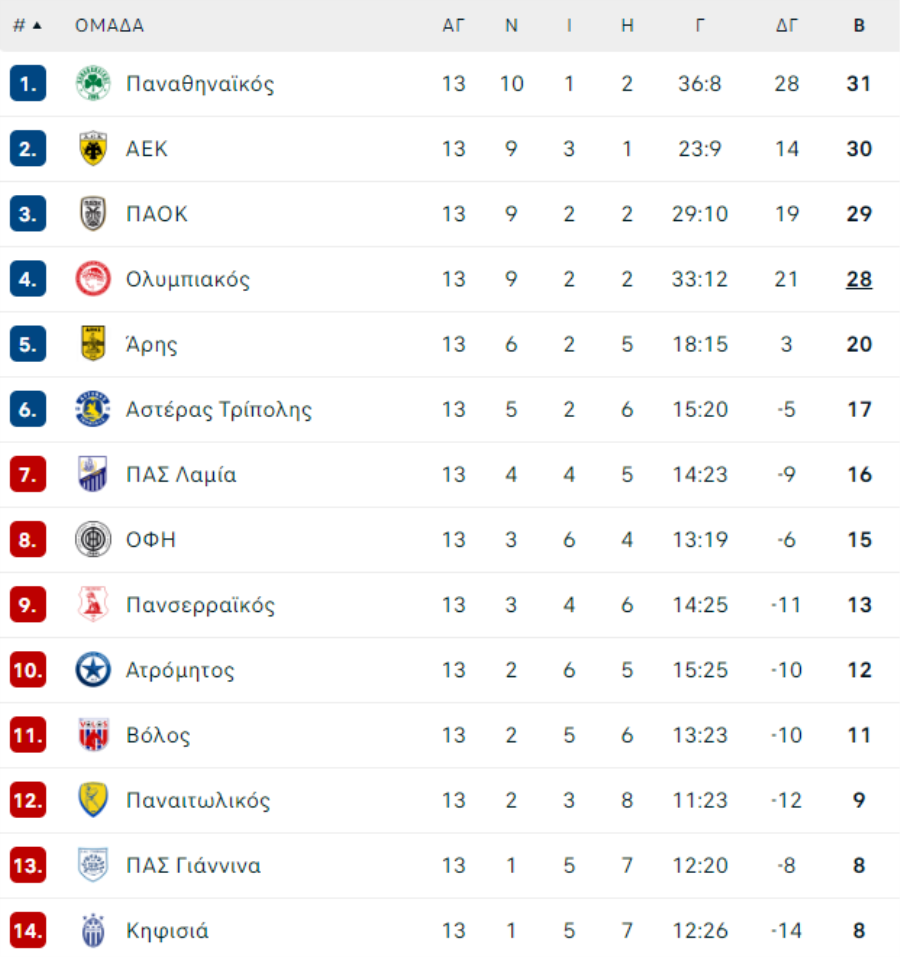Click the Παναθηναϊκός club crest icon

(x=93, y=84)
